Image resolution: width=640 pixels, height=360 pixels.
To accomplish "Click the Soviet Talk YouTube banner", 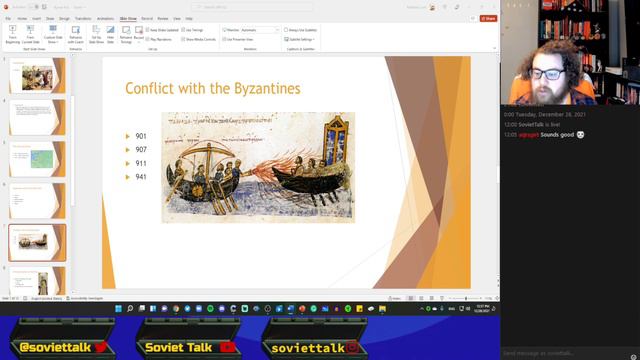I will point(189,347).
